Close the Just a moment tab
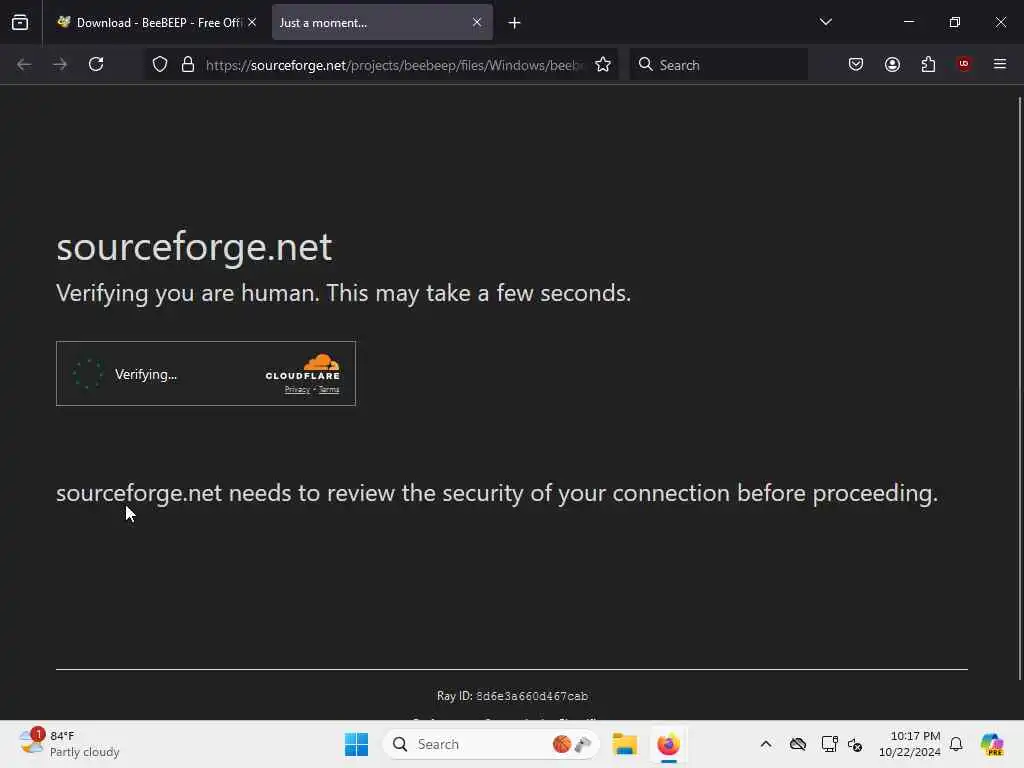 point(477,22)
